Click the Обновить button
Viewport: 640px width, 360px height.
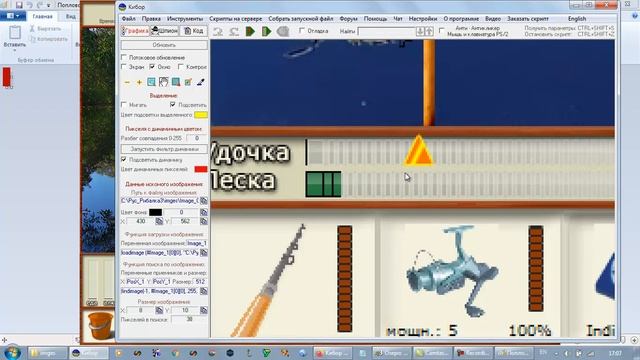click(164, 45)
